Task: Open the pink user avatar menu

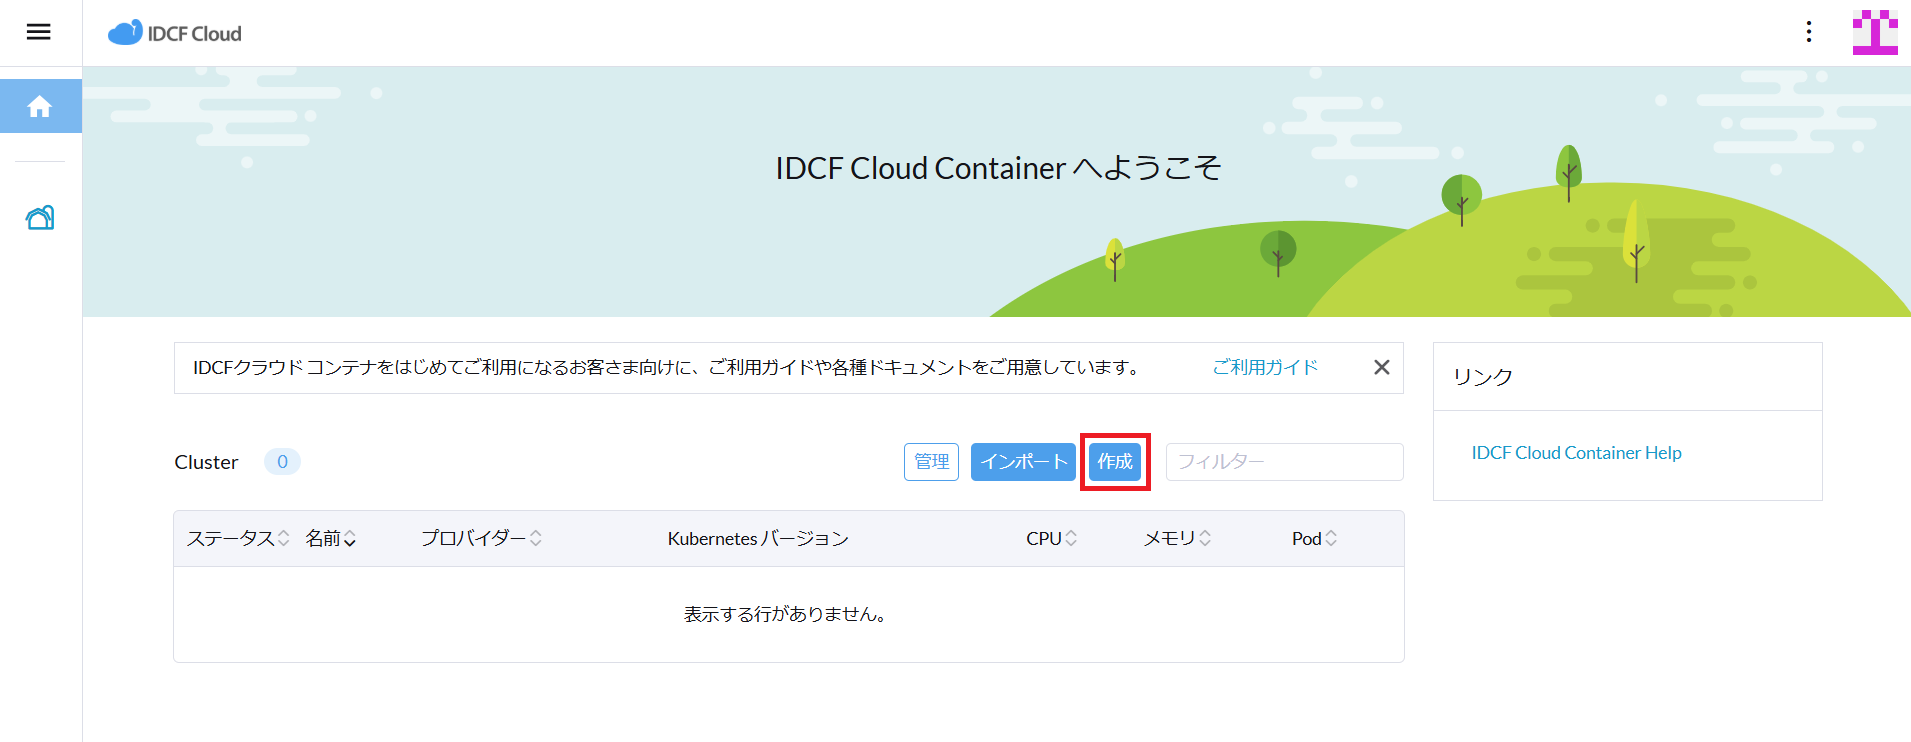Action: [1874, 32]
